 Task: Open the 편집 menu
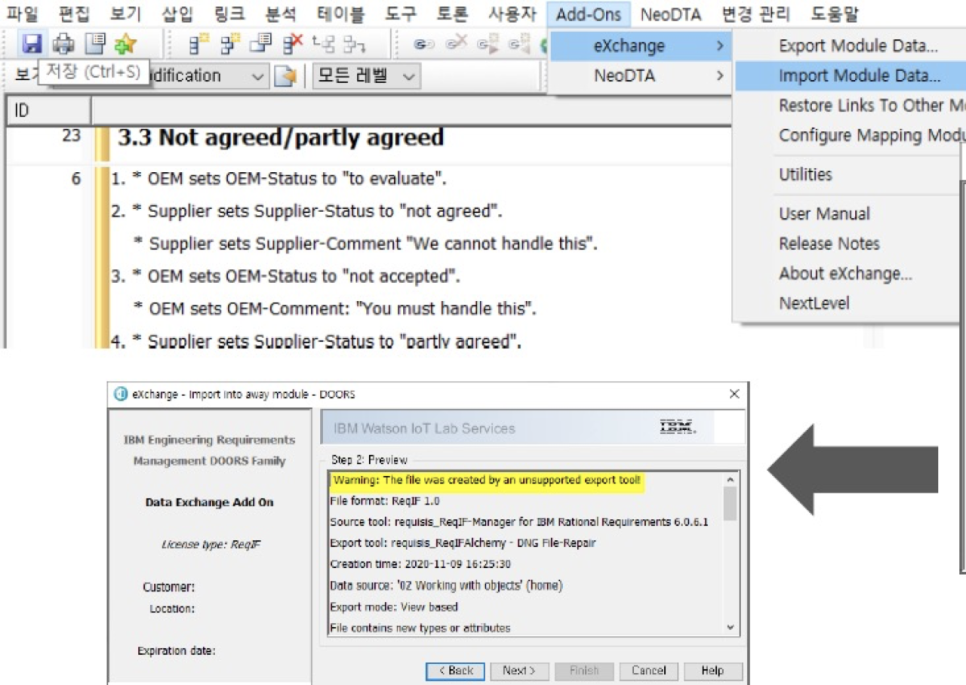(x=74, y=14)
